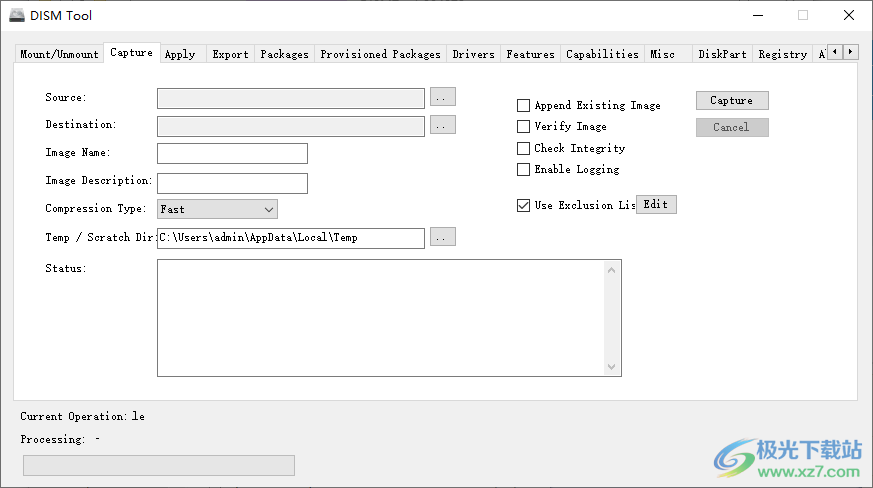Click the Cancel button
The height and width of the screenshot is (488, 873).
(732, 128)
